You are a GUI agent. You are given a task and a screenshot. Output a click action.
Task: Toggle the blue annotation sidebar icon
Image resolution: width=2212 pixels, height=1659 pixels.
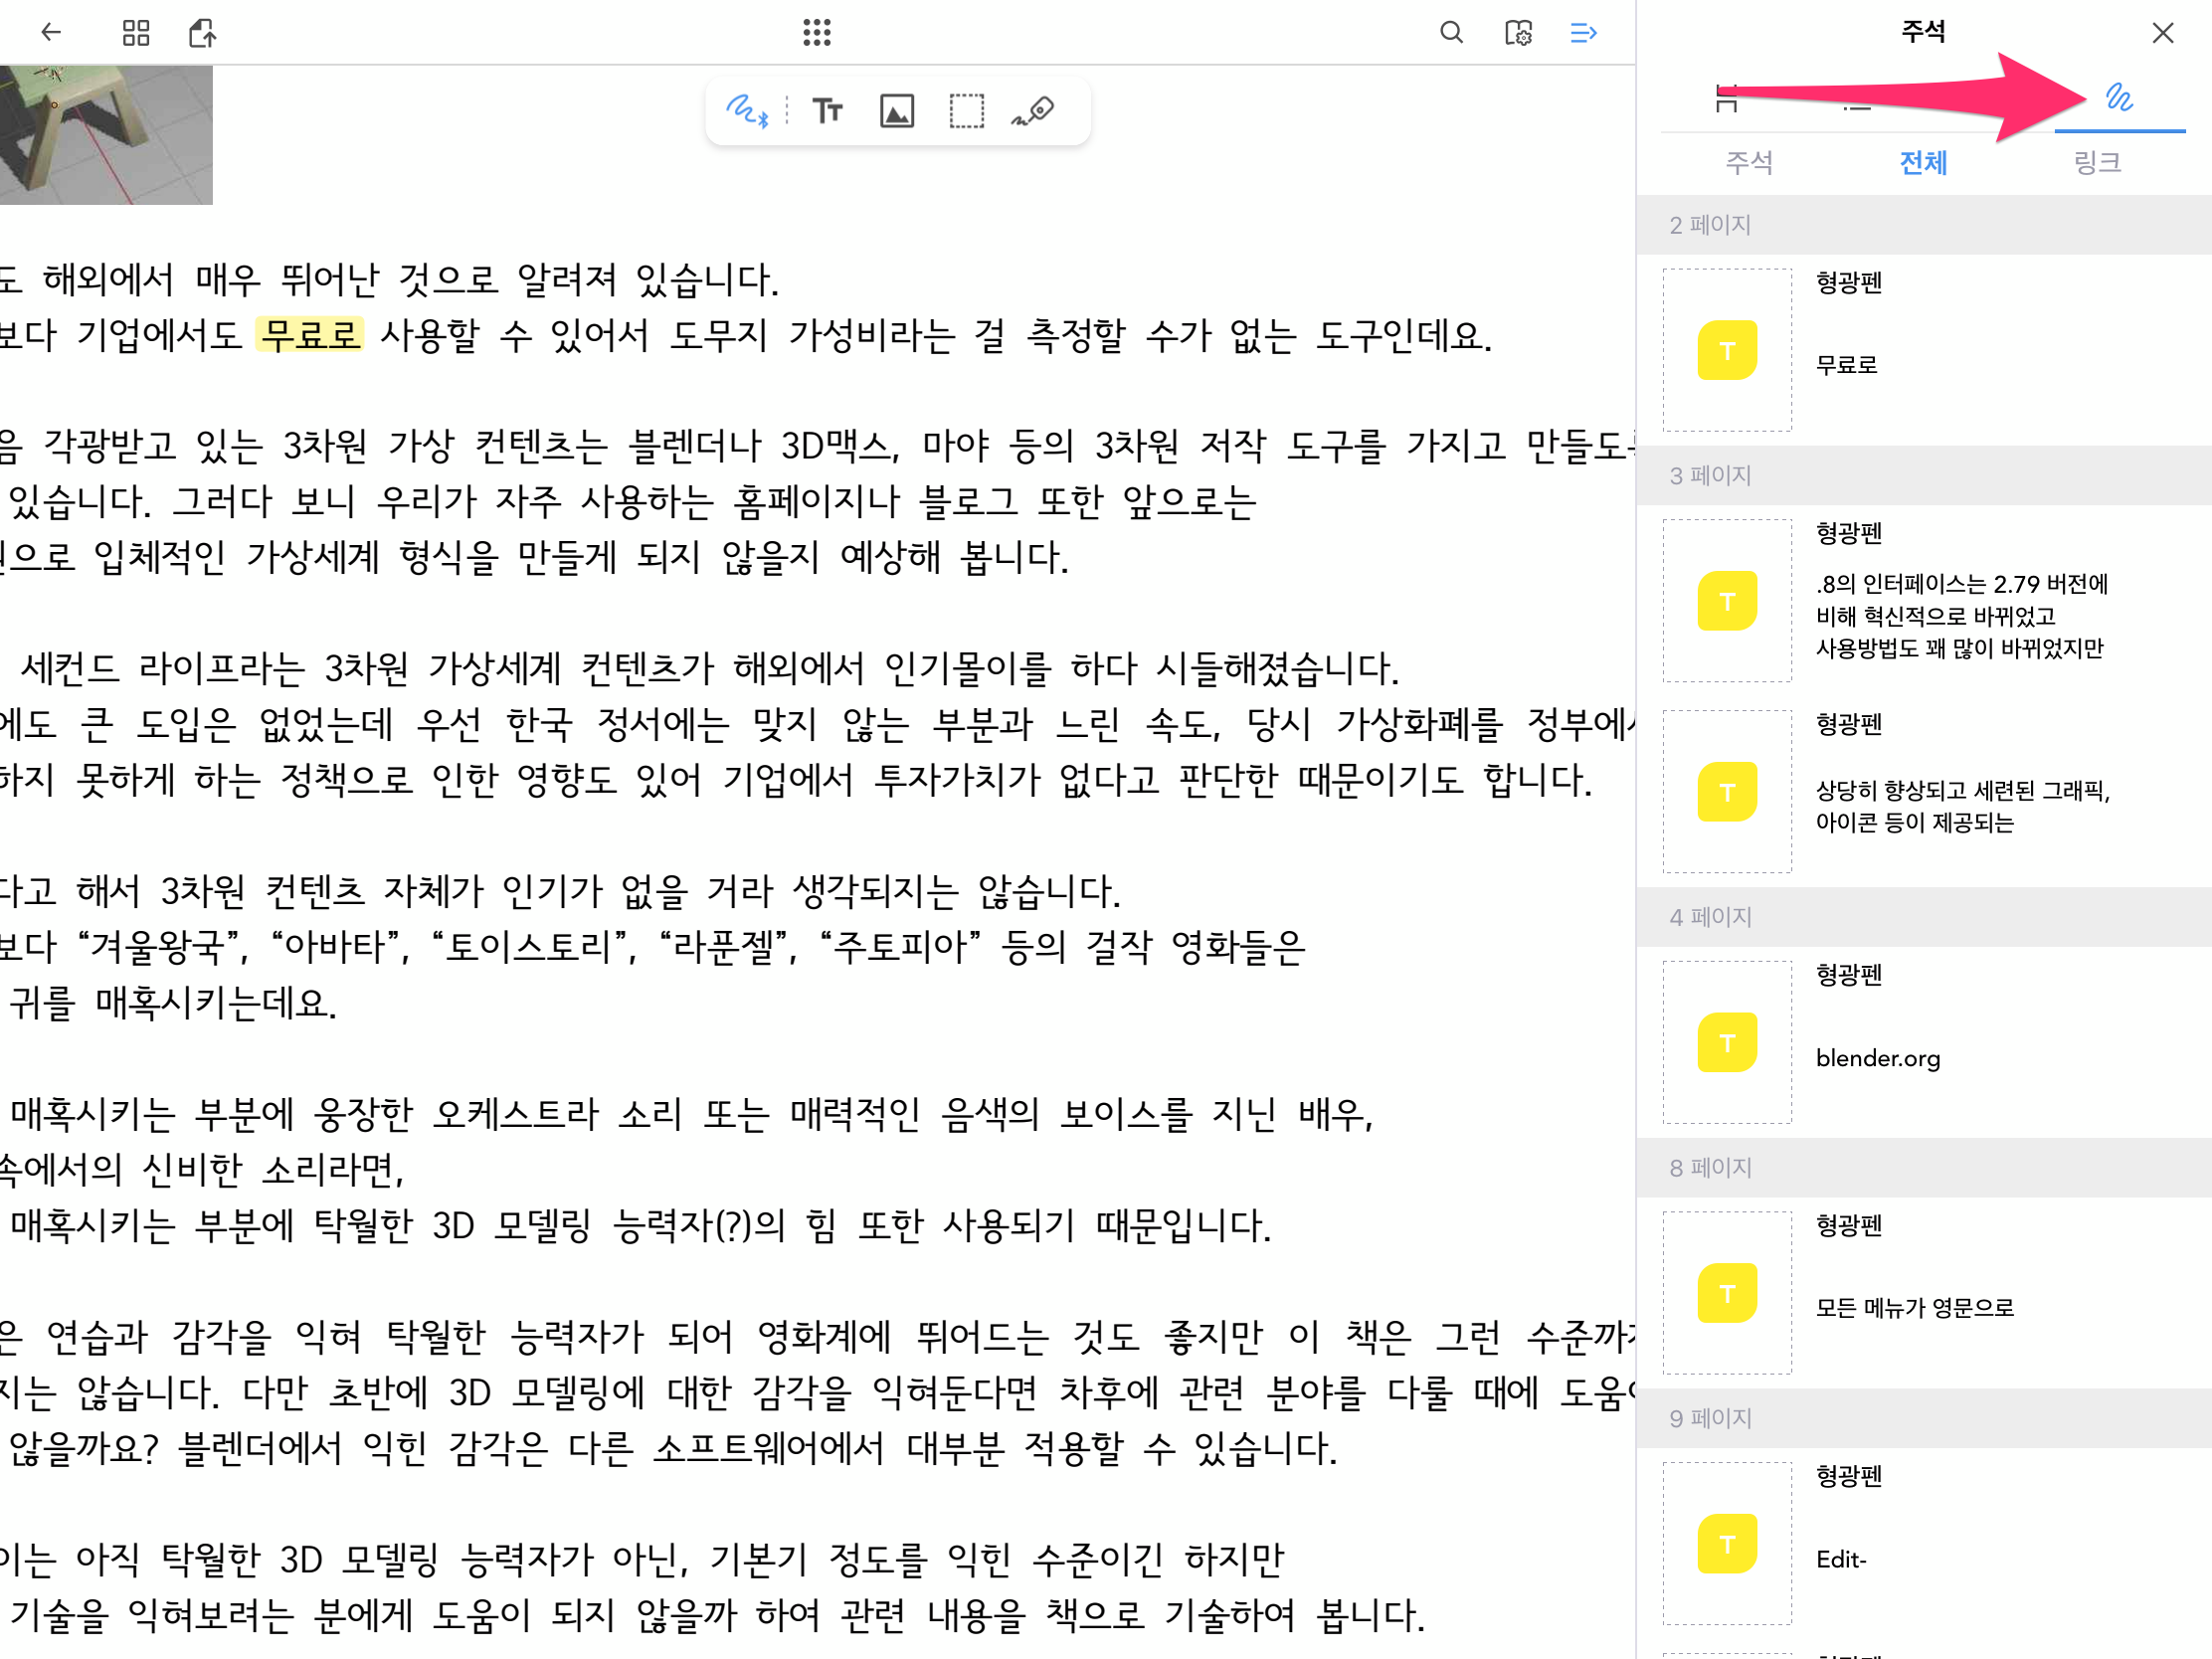(1583, 32)
